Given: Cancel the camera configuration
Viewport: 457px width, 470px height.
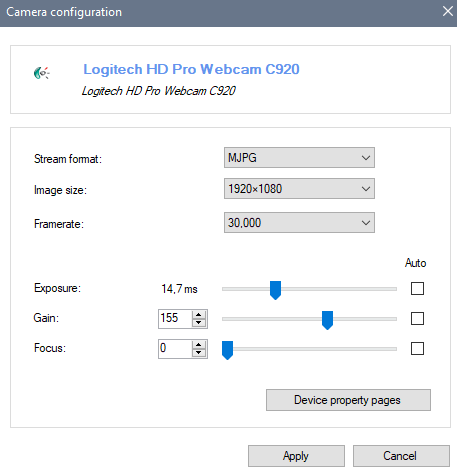Looking at the screenshot, I should [x=401, y=456].
